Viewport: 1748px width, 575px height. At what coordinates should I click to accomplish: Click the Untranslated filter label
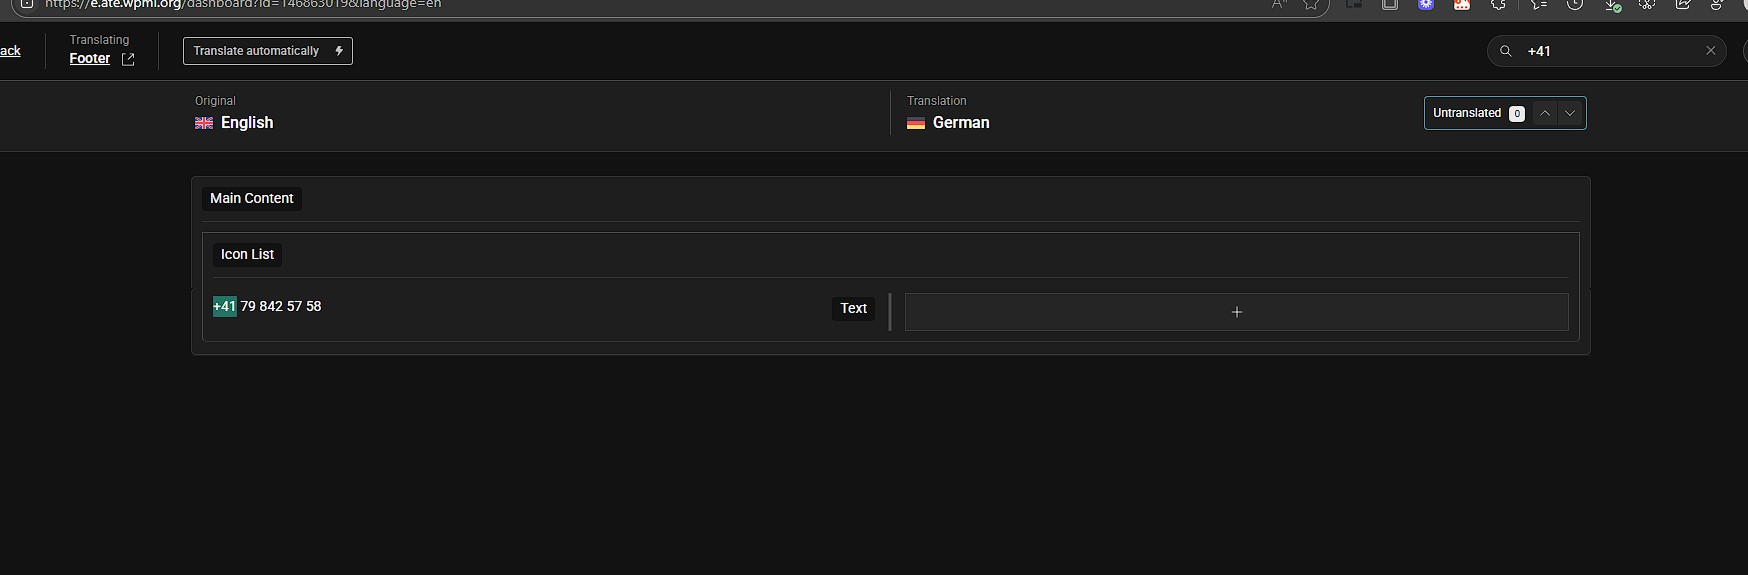[x=1467, y=113]
